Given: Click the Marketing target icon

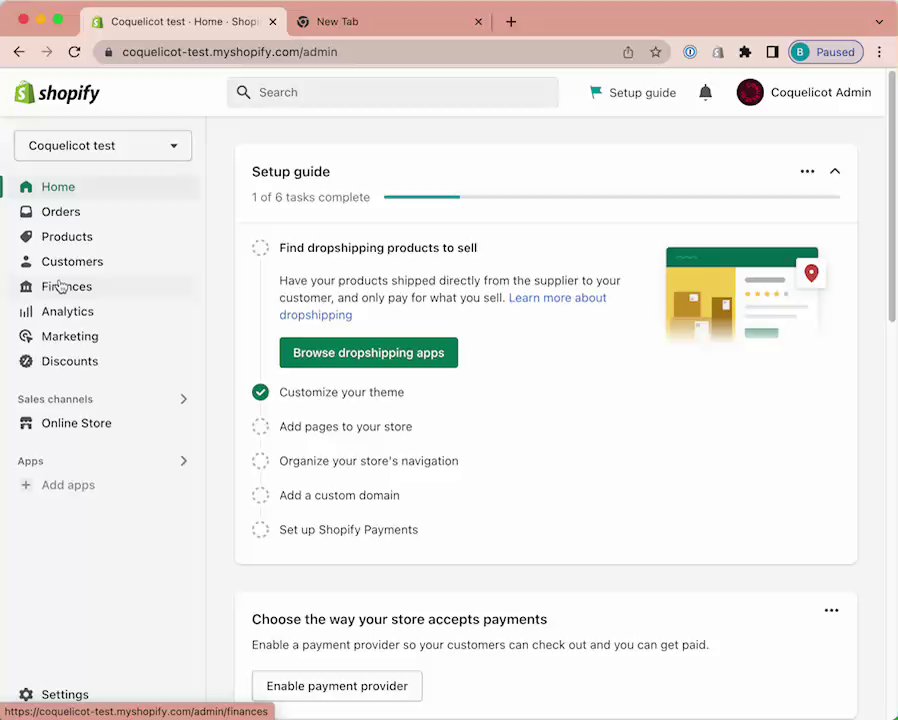Looking at the screenshot, I should pyautogui.click(x=26, y=336).
